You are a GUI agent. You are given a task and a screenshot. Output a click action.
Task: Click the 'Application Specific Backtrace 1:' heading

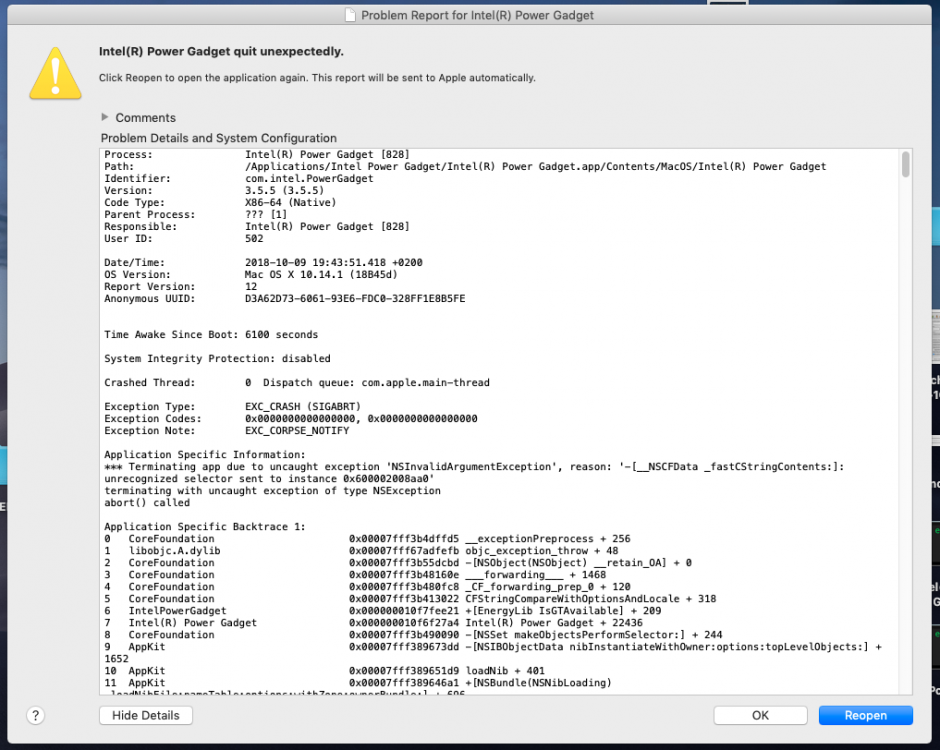tap(204, 526)
